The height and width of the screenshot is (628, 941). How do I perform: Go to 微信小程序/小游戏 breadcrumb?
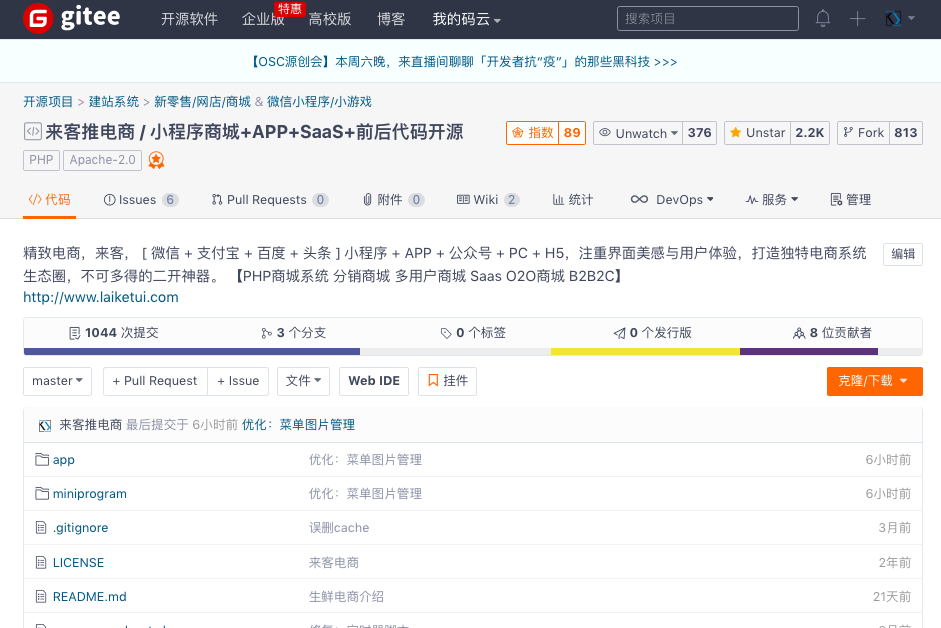(x=319, y=102)
